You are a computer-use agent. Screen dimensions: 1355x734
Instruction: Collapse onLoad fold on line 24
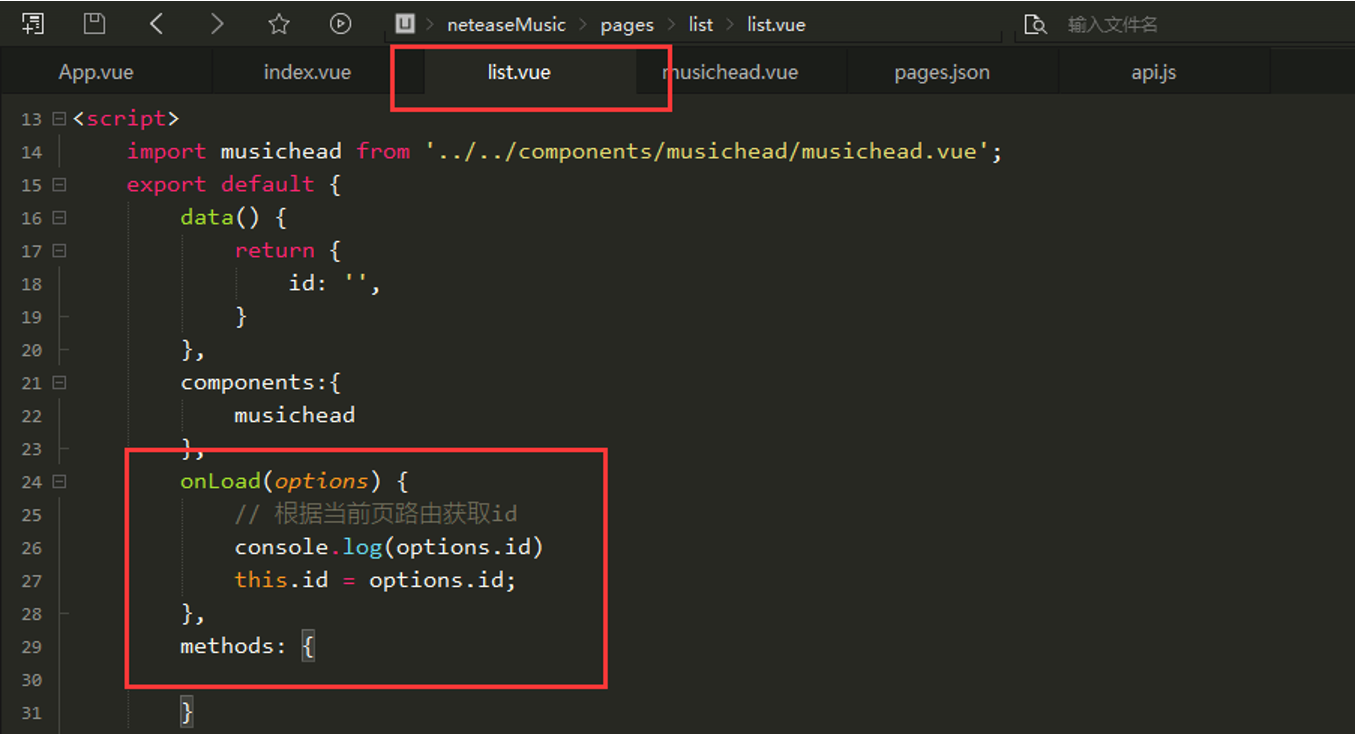click(x=59, y=482)
